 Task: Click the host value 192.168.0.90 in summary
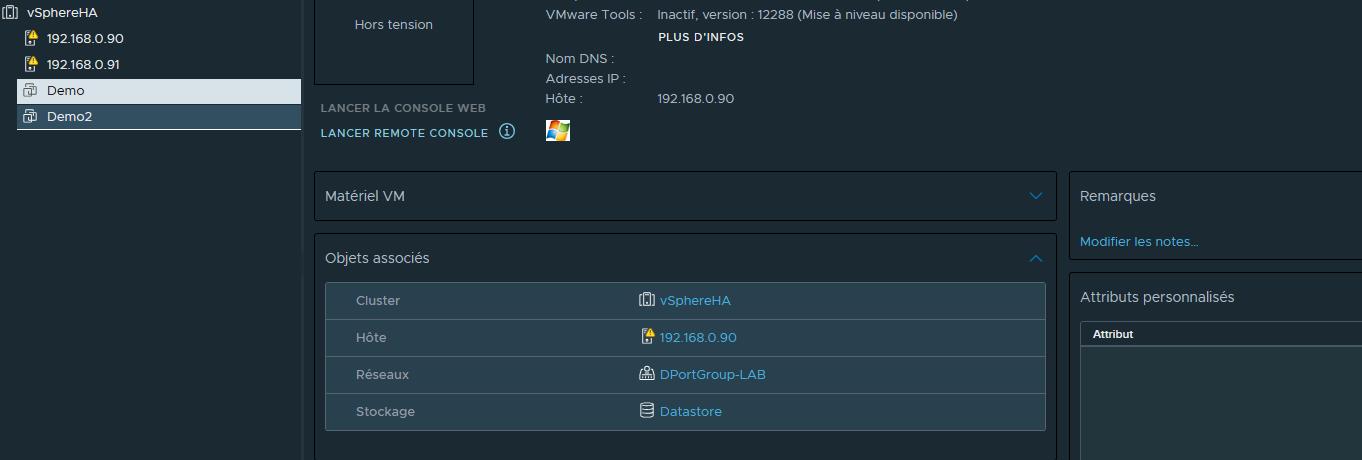[696, 98]
